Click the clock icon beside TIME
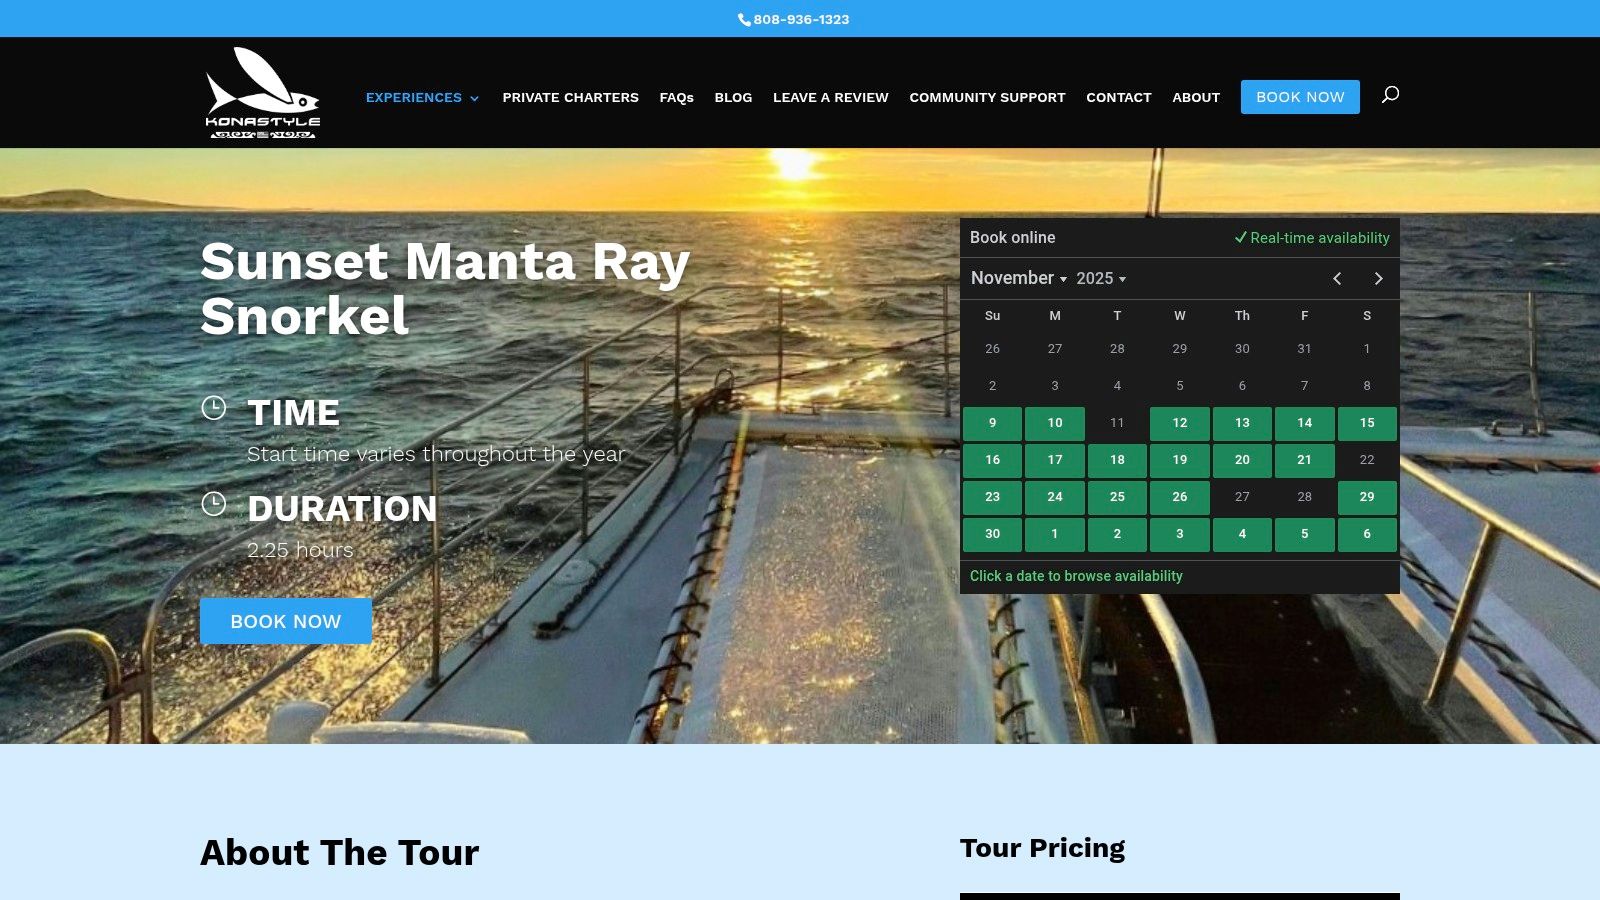This screenshot has width=1600, height=900. [213, 407]
